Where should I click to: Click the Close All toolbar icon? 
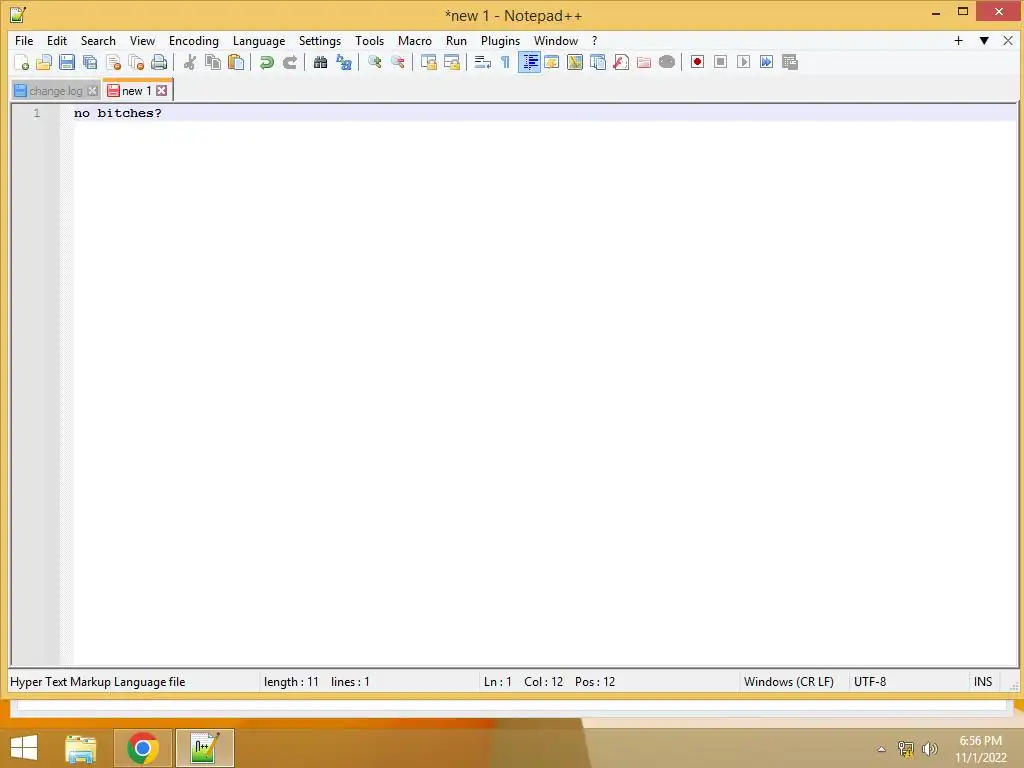[x=136, y=62]
